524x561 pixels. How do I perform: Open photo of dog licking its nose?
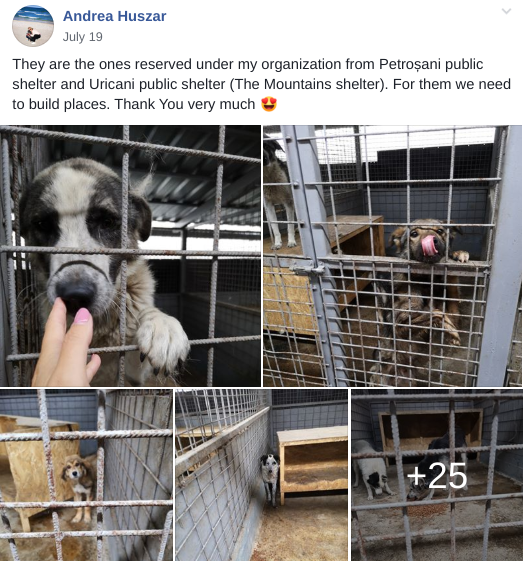pyautogui.click(x=392, y=256)
